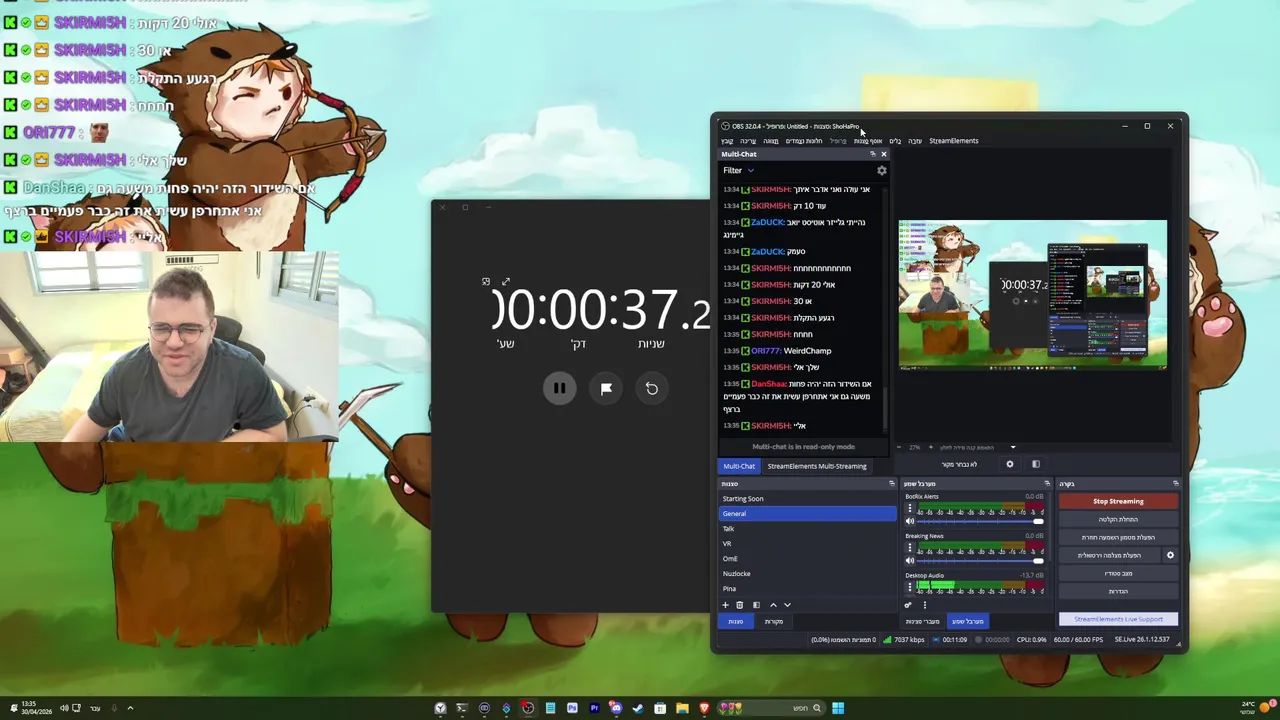Open the StreamElements menu in OBS
This screenshot has width=1280, height=720.
(954, 141)
